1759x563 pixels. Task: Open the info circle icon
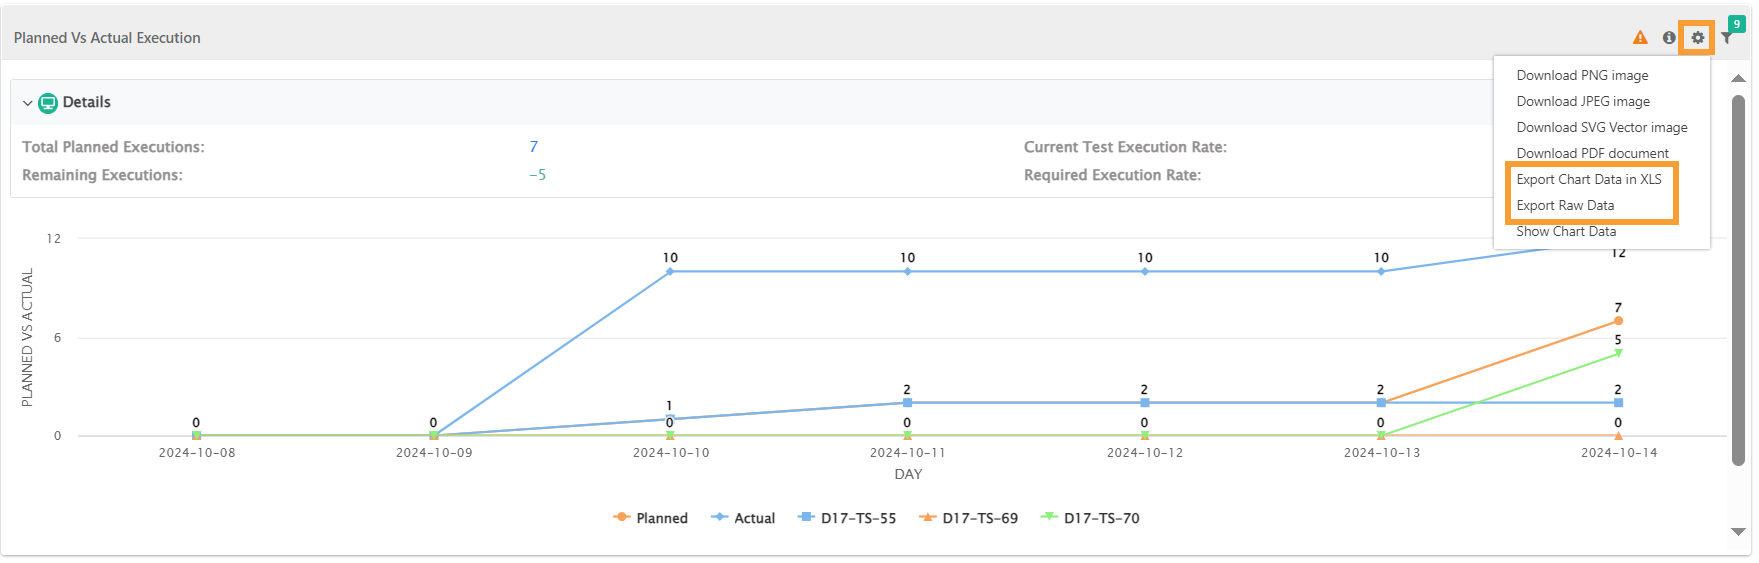coord(1669,38)
